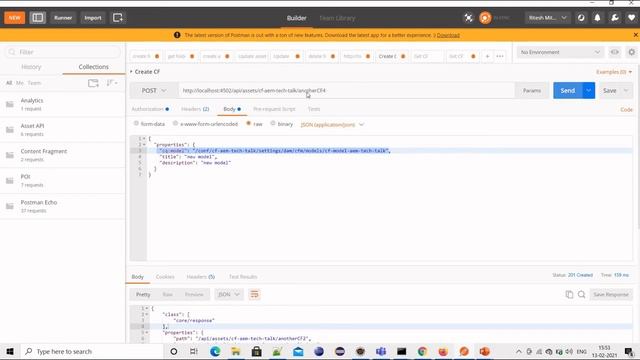This screenshot has width=640, height=360.
Task: Switch to the Collections sidebar tab
Action: pyautogui.click(x=93, y=67)
